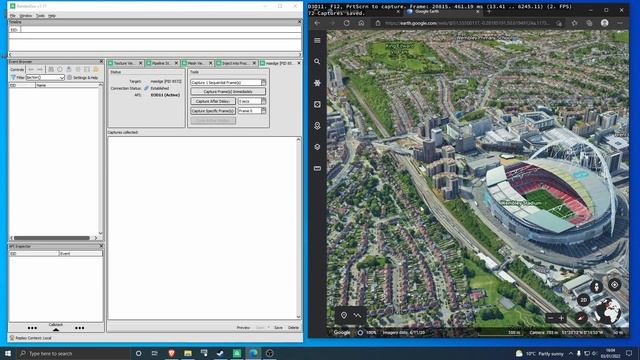Open RenderDoc File menu
Screen dimensions: 640x360
13,16
